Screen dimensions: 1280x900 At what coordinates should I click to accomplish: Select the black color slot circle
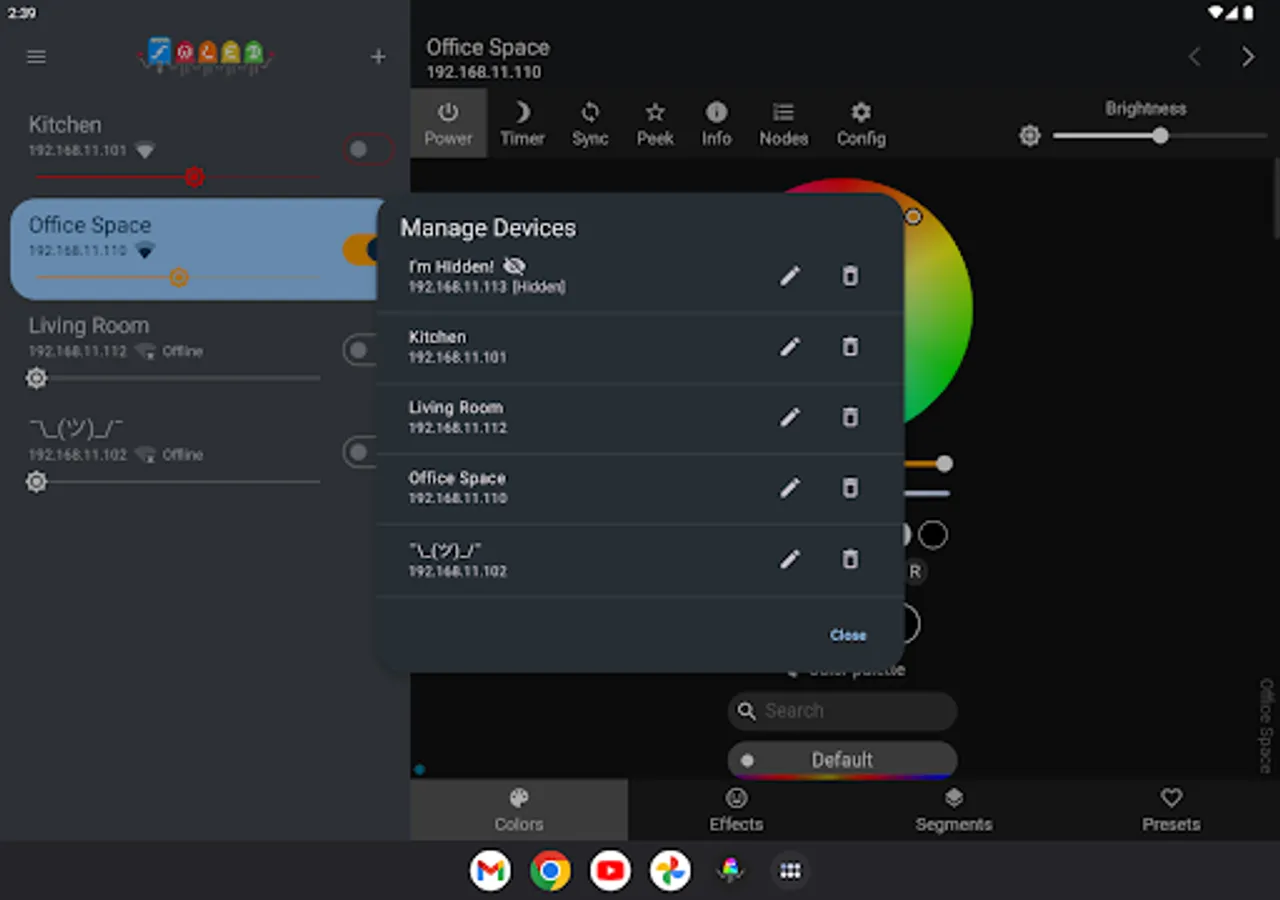tap(933, 535)
